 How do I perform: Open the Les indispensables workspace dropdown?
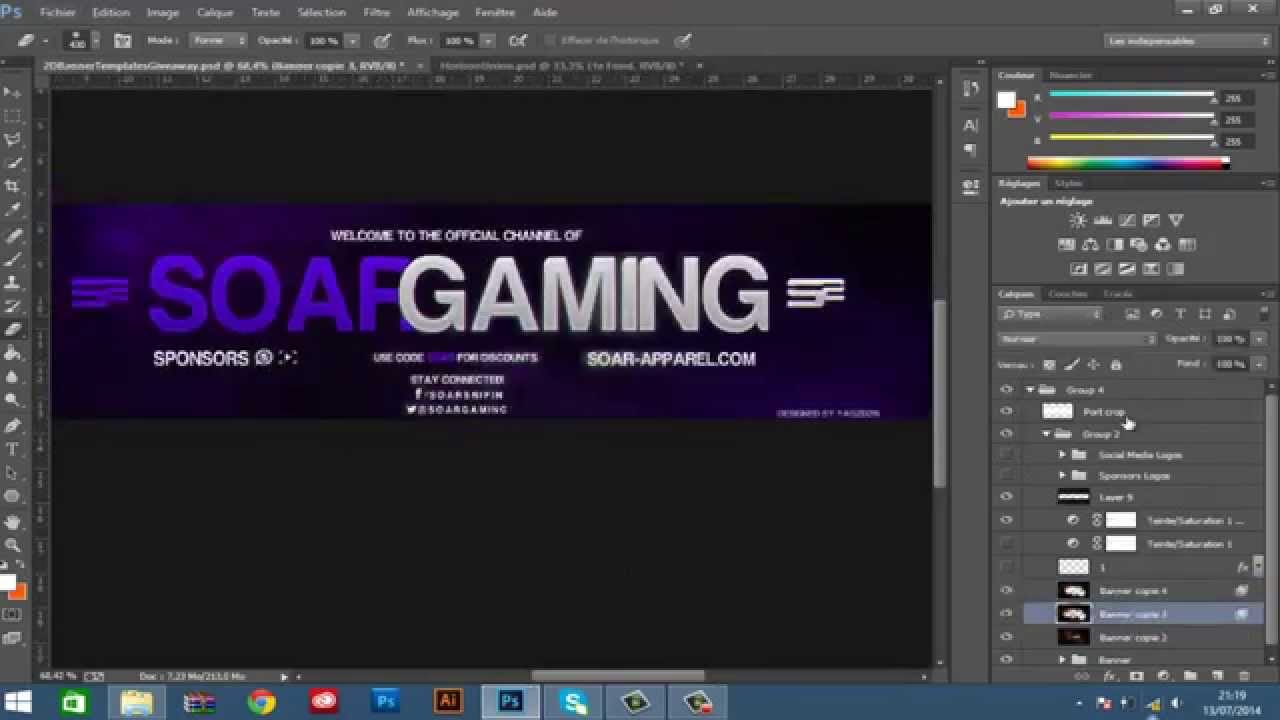point(1188,41)
